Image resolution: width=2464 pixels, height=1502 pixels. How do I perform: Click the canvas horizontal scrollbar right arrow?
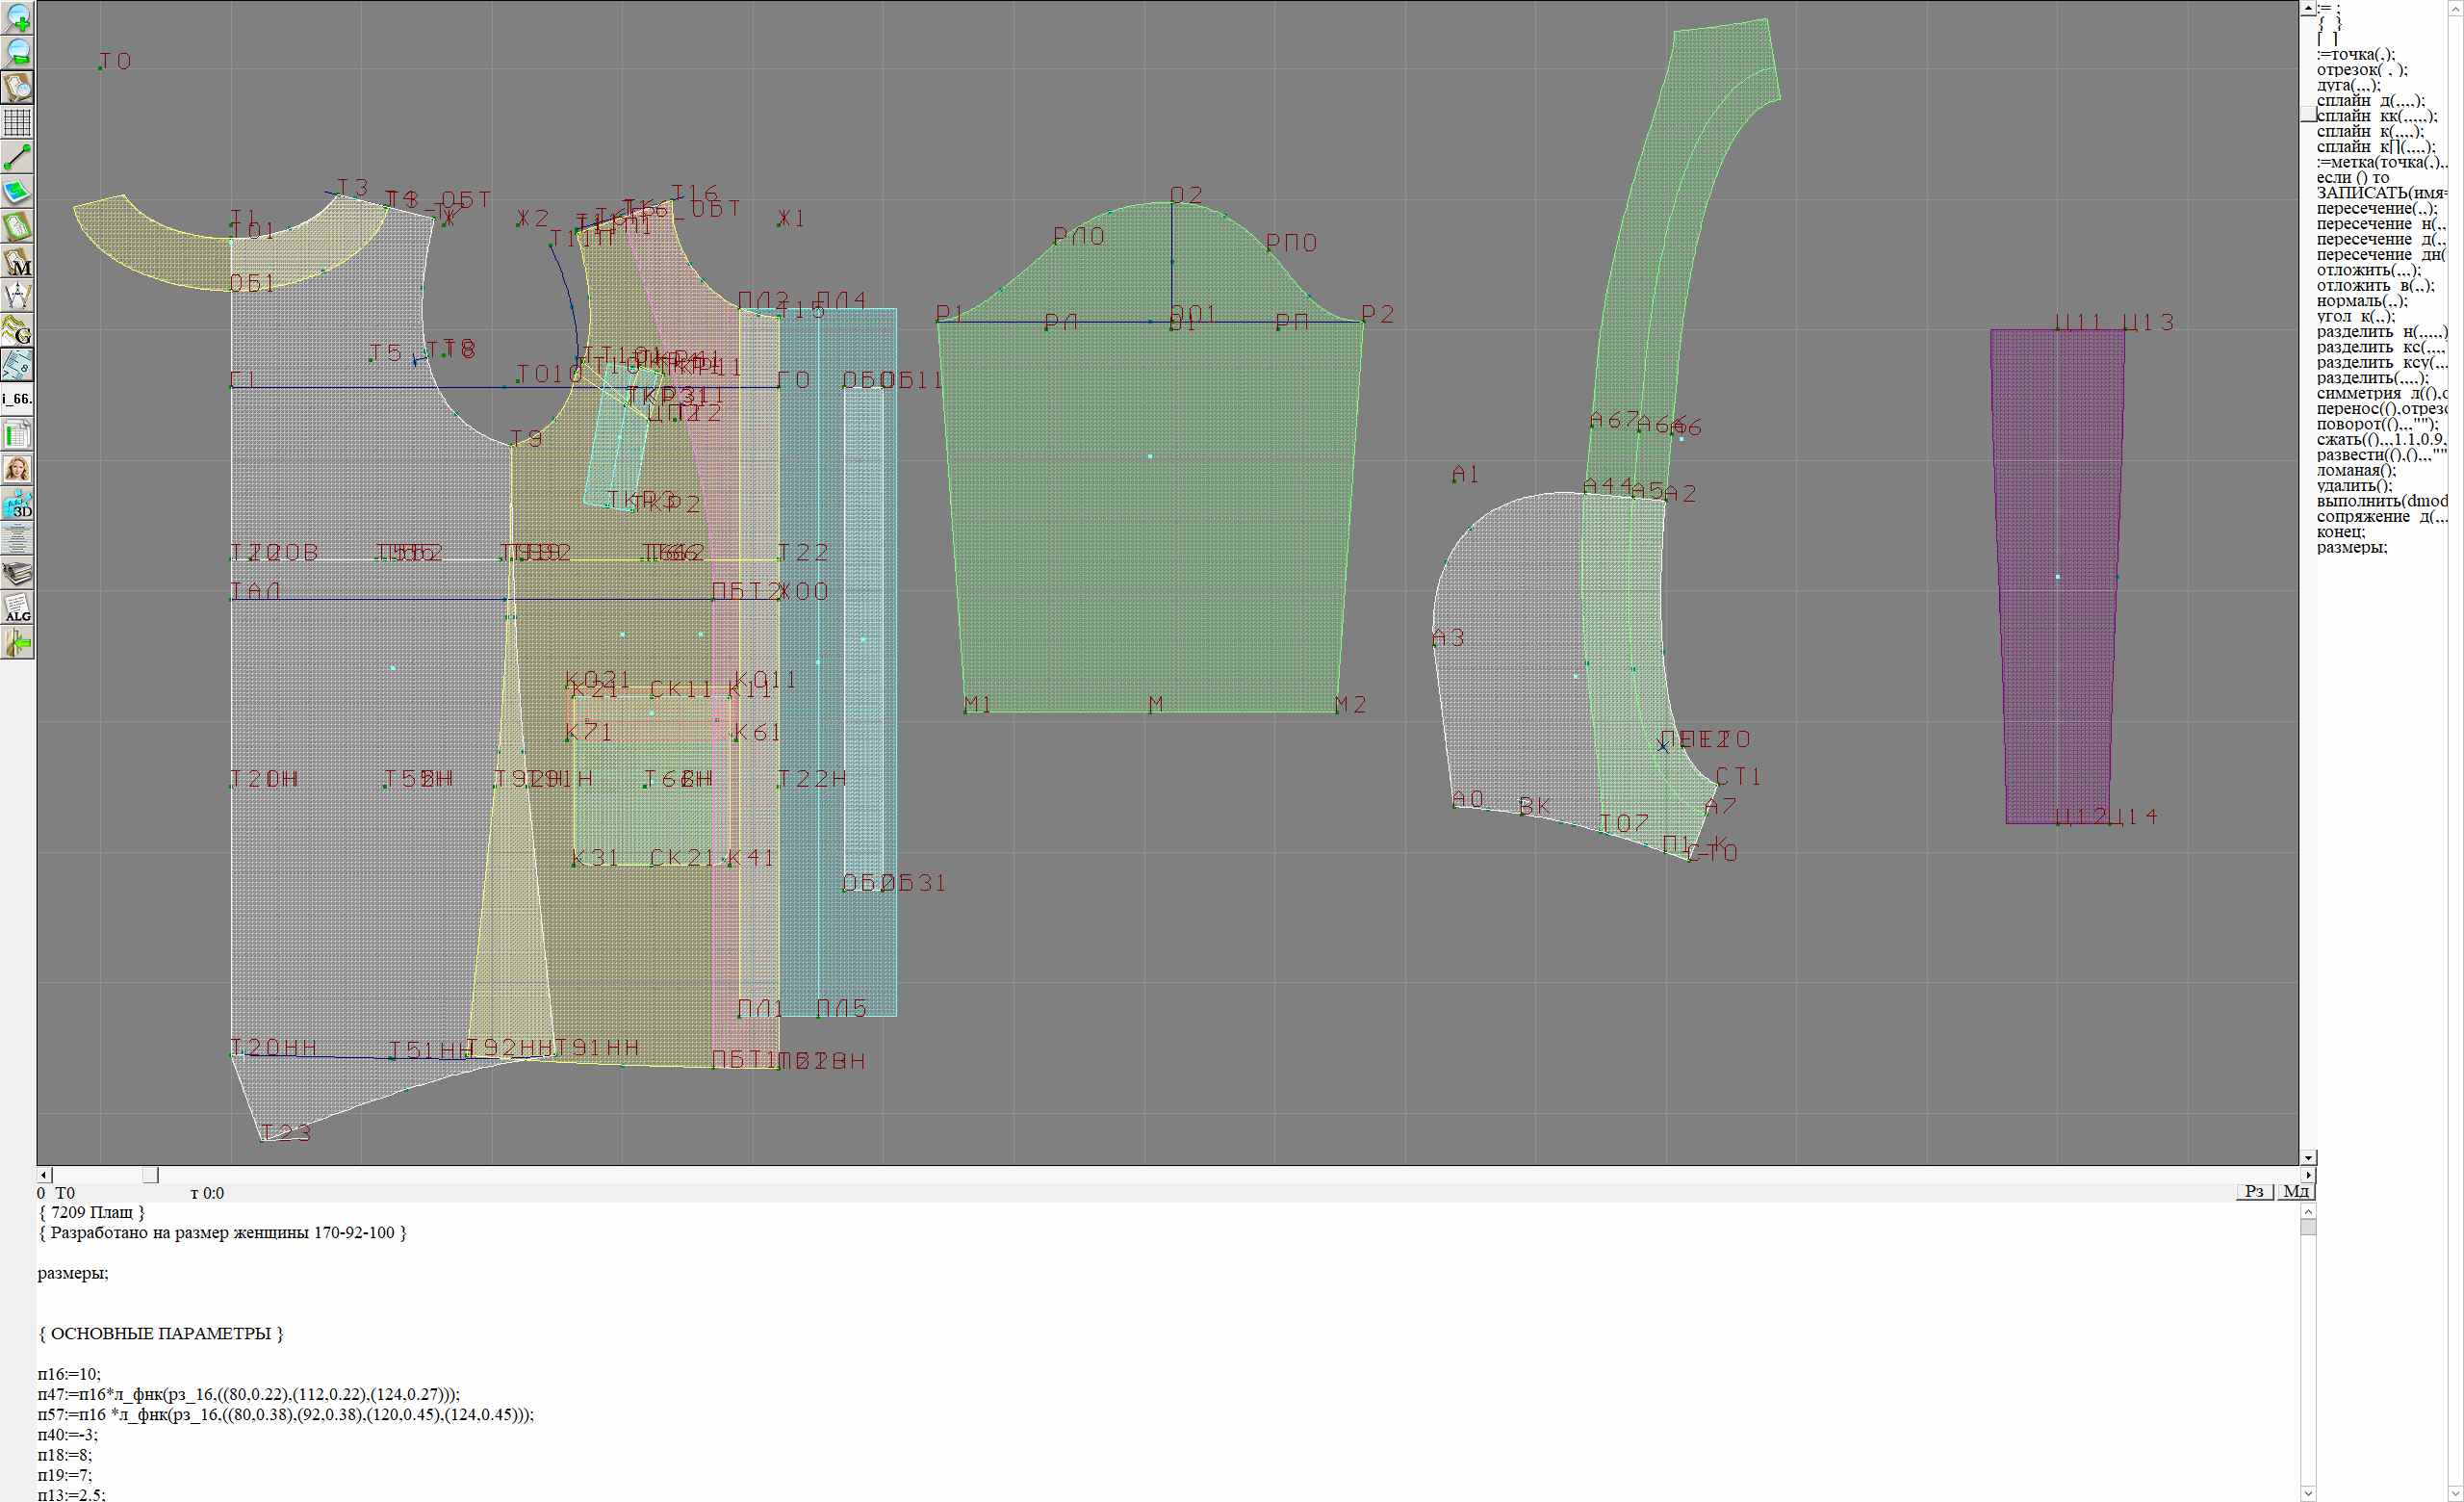[2308, 1175]
